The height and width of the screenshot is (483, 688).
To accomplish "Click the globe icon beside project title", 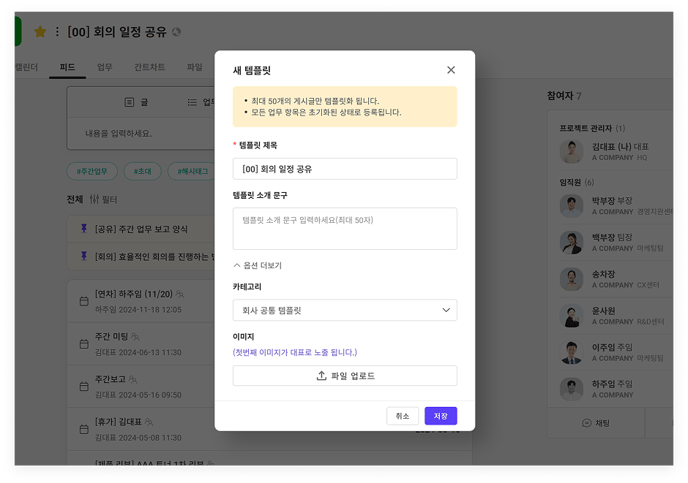I will 177,32.
